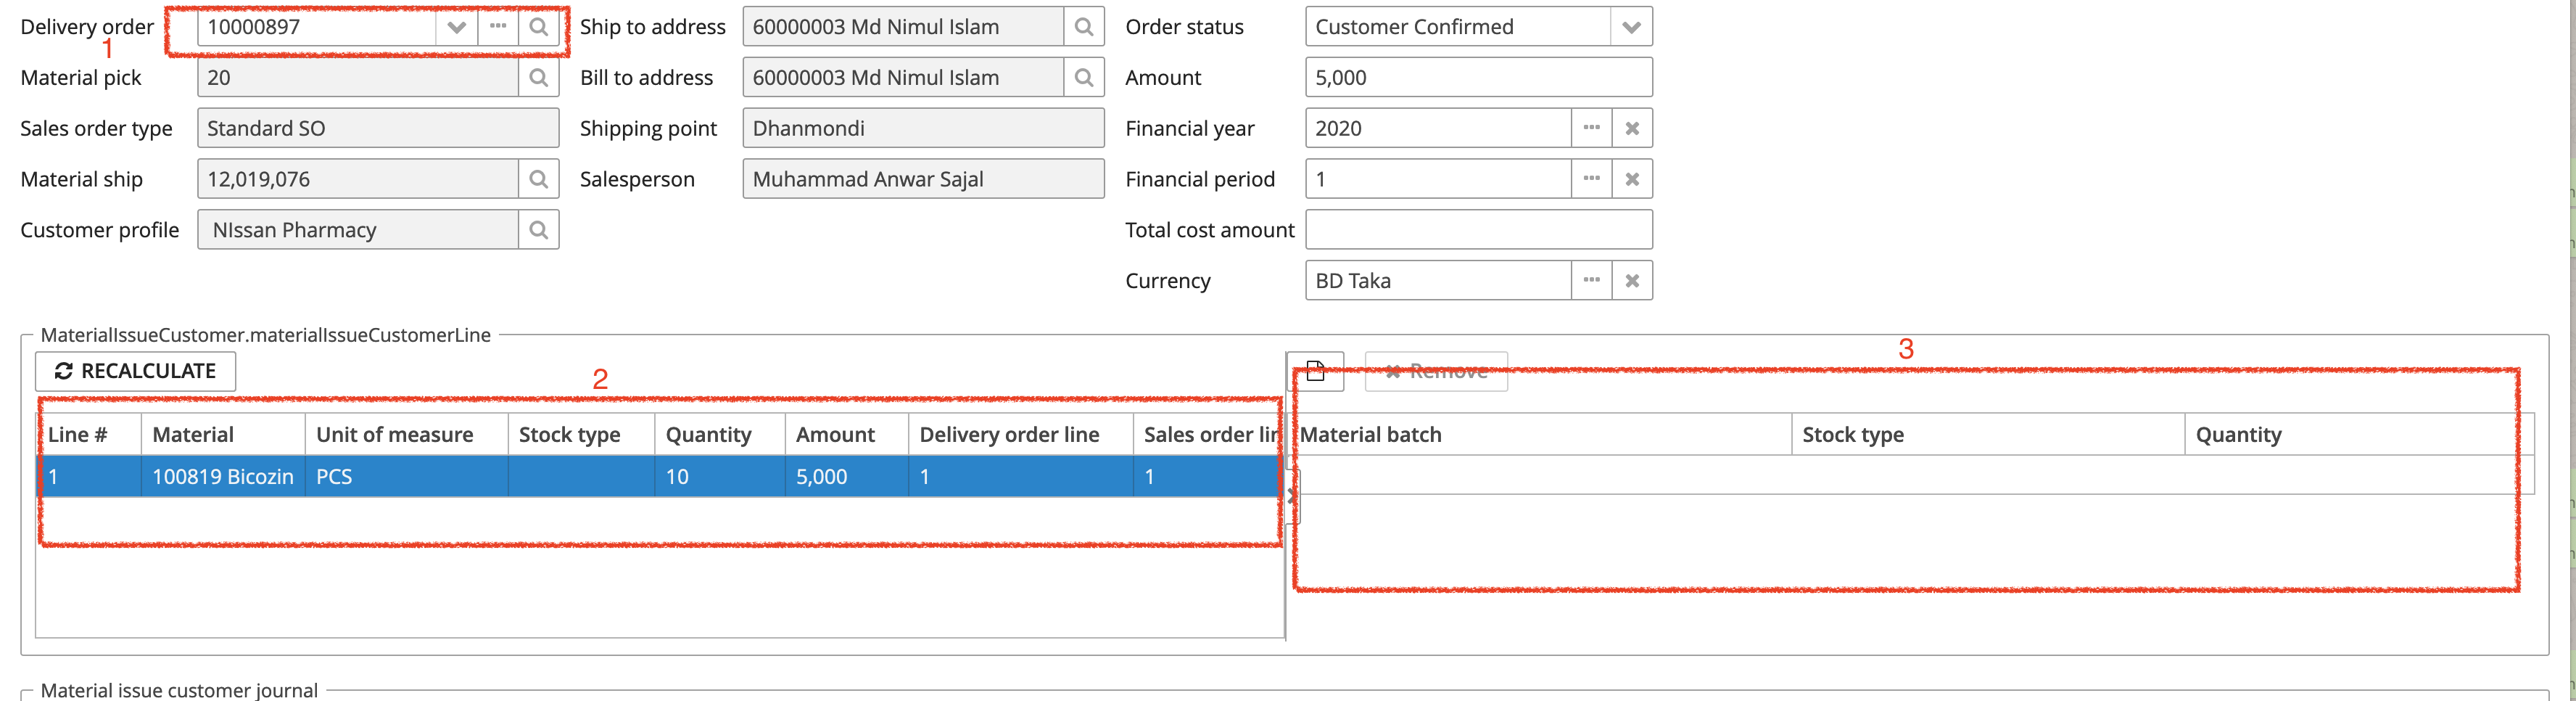This screenshot has height=701, width=2576.
Task: Click the Sales order type field
Action: pyautogui.click(x=378, y=128)
